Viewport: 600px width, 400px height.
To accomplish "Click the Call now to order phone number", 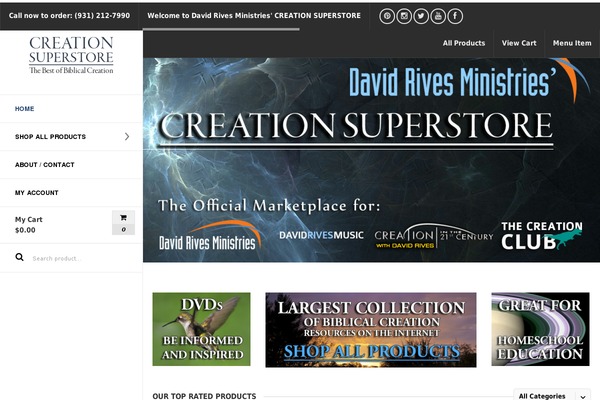I will pos(69,16).
